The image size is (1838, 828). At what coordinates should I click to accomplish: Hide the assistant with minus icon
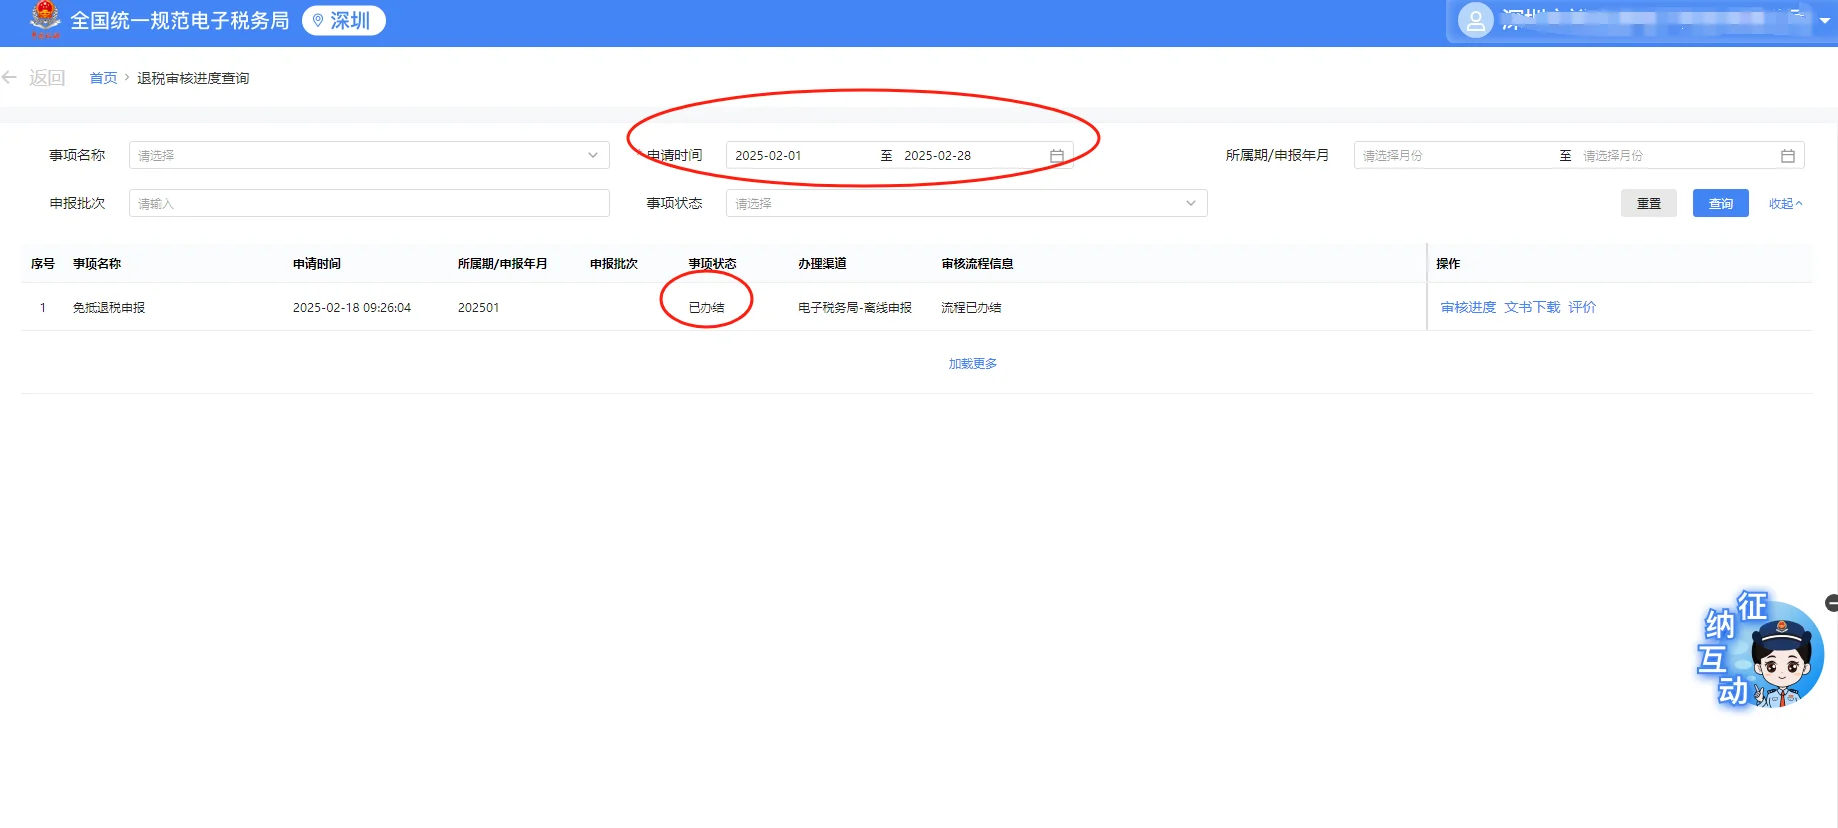pyautogui.click(x=1831, y=603)
